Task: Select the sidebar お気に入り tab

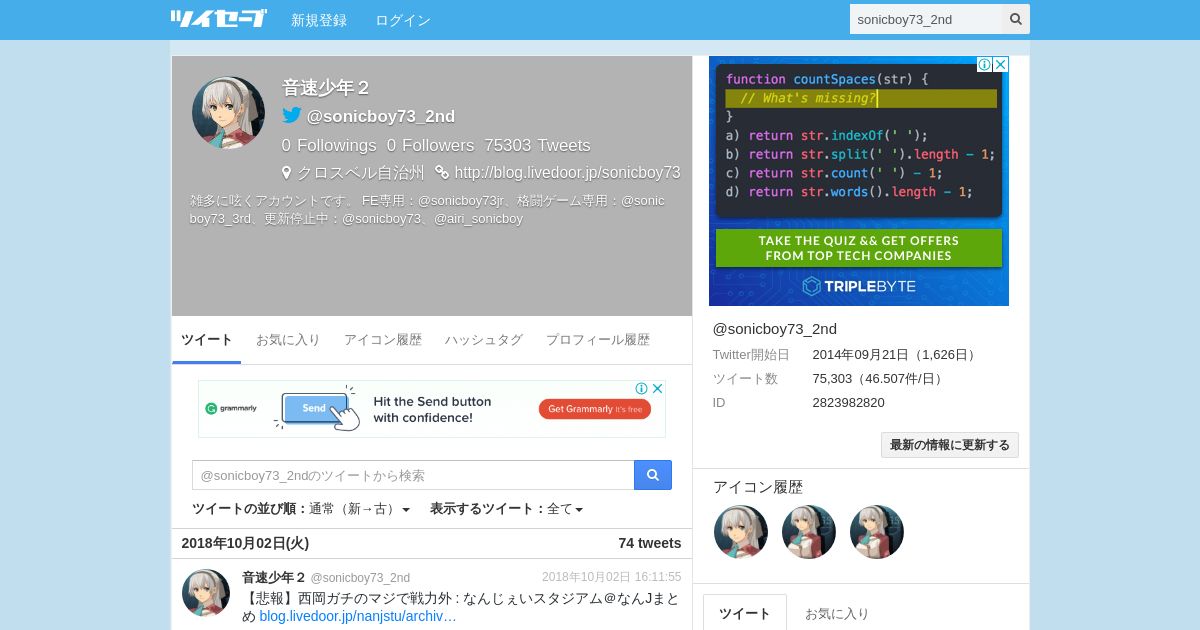Action: pyautogui.click(x=837, y=613)
